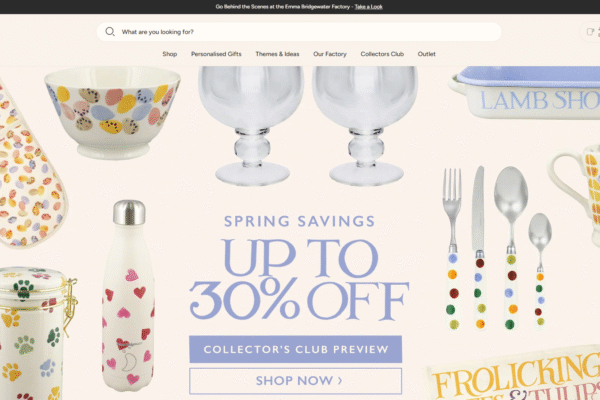Visit the Outlet section
600x400 pixels.
(x=426, y=54)
